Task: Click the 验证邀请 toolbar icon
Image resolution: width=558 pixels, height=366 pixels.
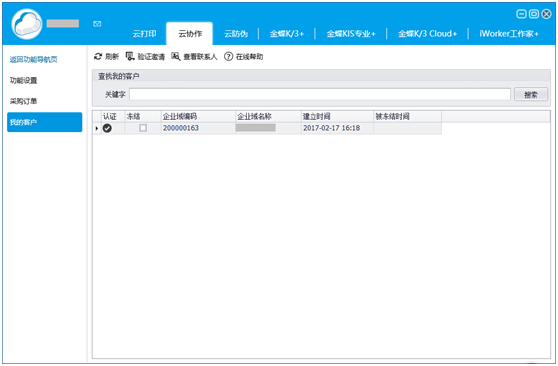Action: (130, 56)
